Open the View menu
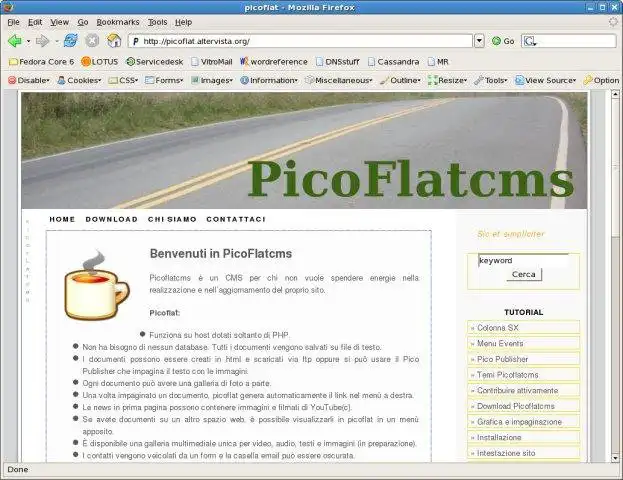This screenshot has width=623, height=480. coord(60,22)
